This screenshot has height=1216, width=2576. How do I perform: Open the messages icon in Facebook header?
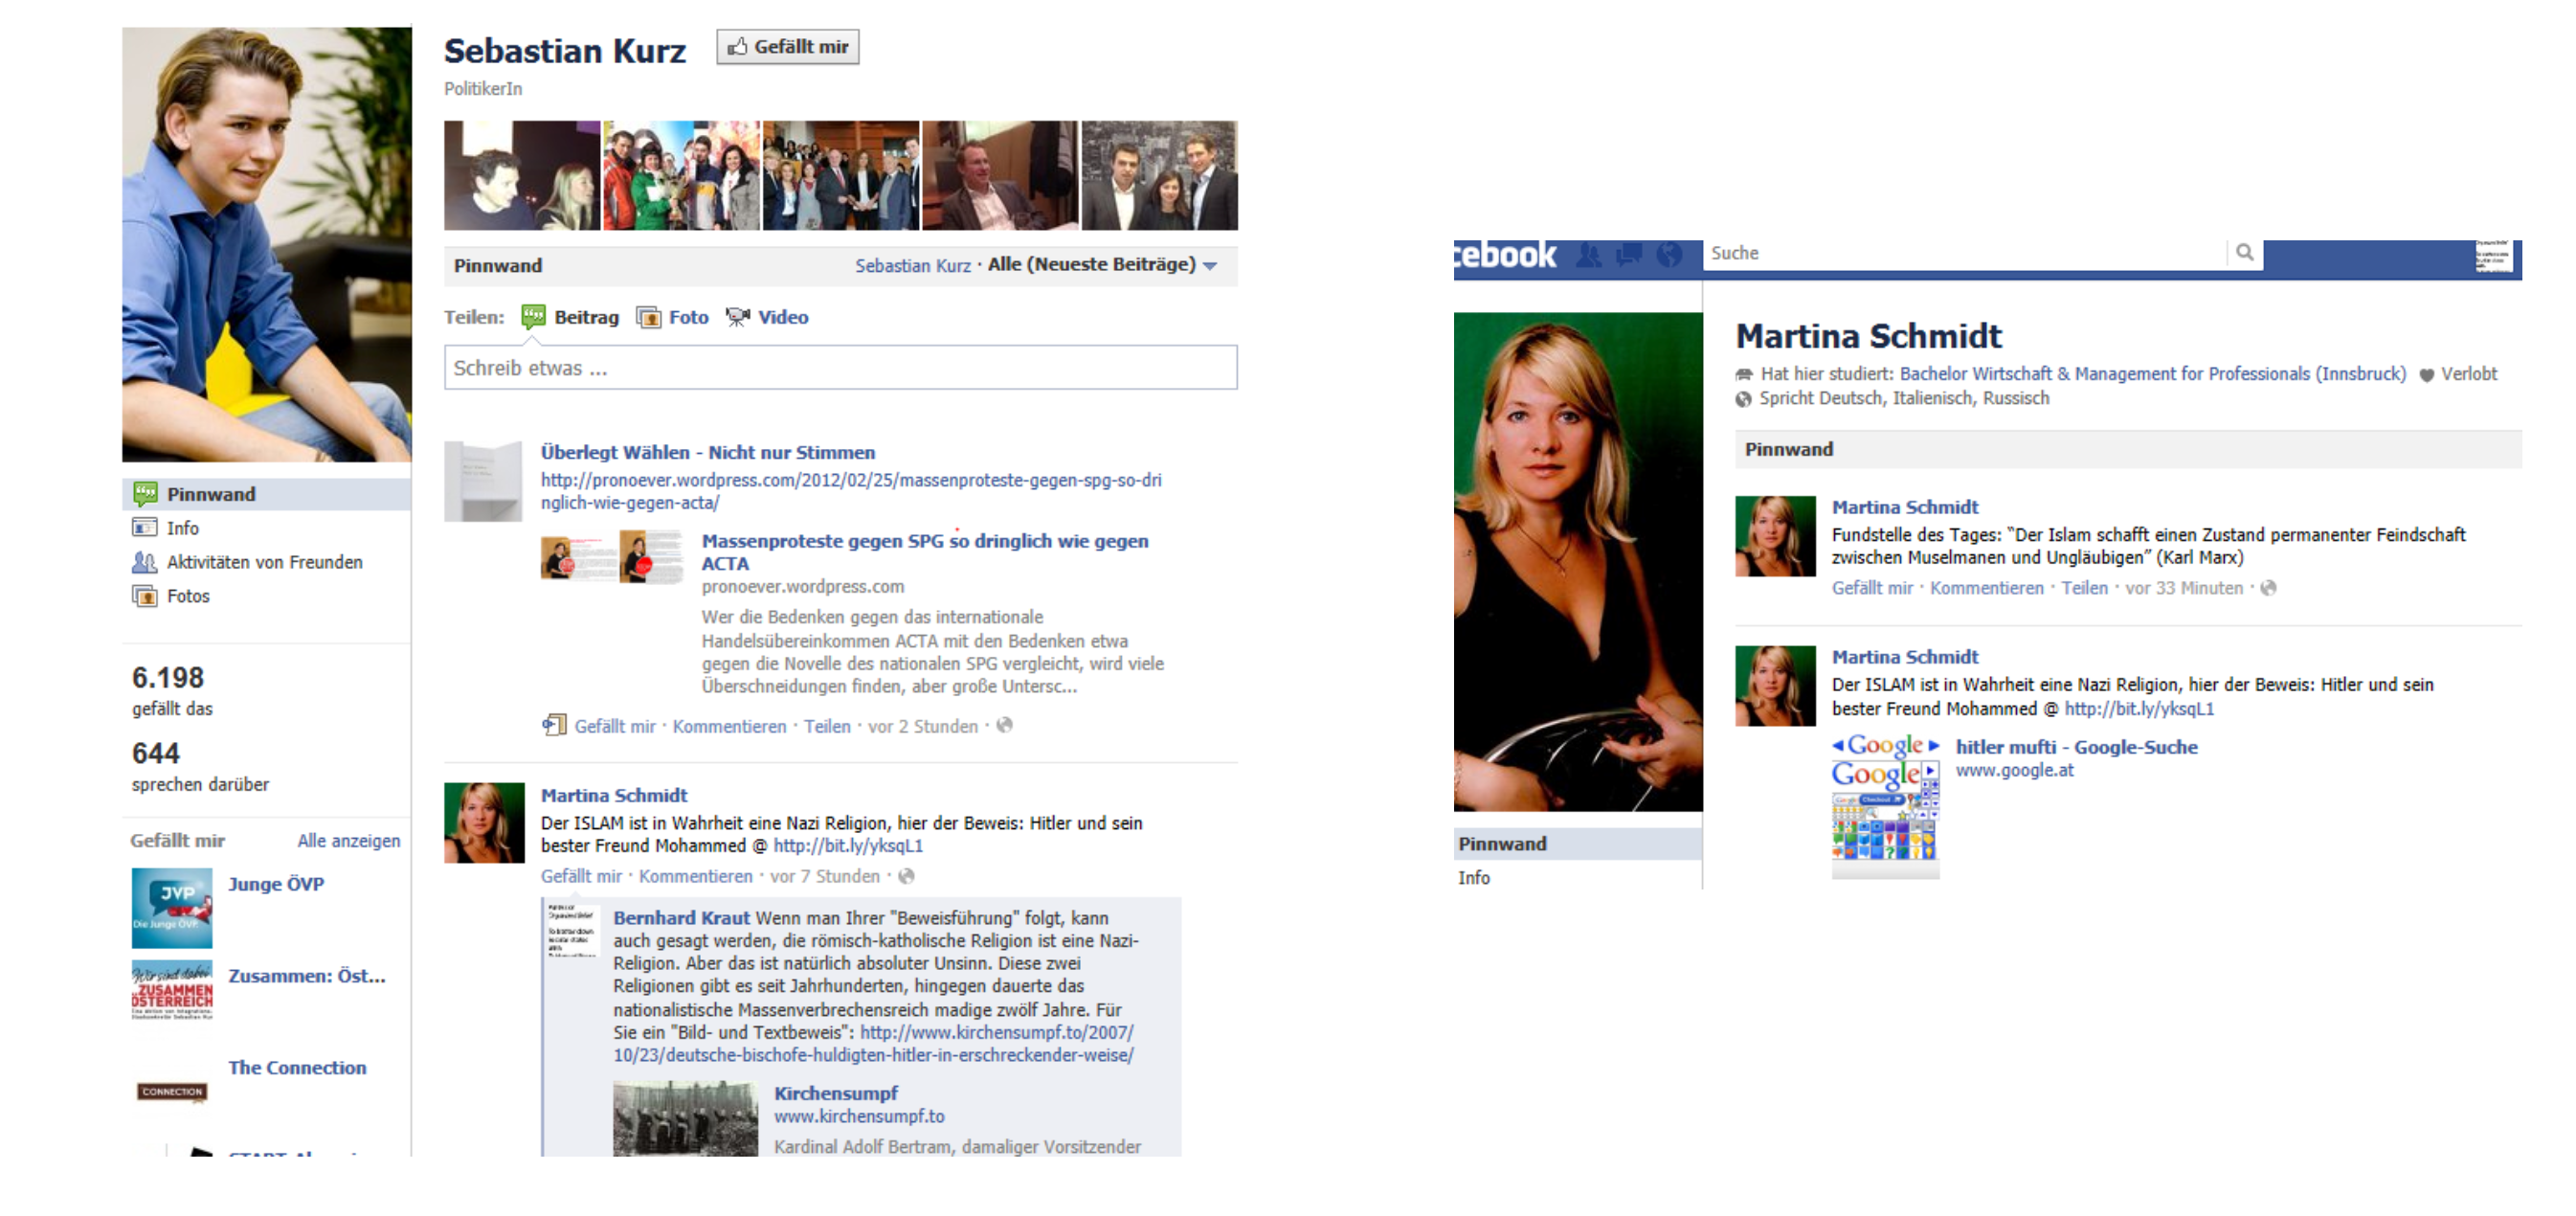point(1629,255)
